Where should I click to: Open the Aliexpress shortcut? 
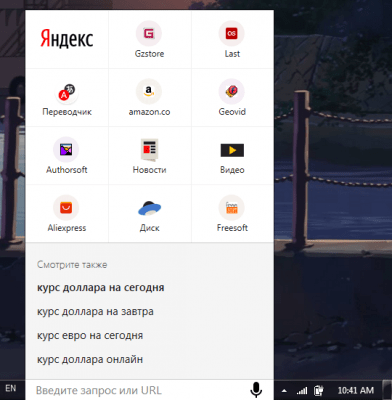coord(67,213)
